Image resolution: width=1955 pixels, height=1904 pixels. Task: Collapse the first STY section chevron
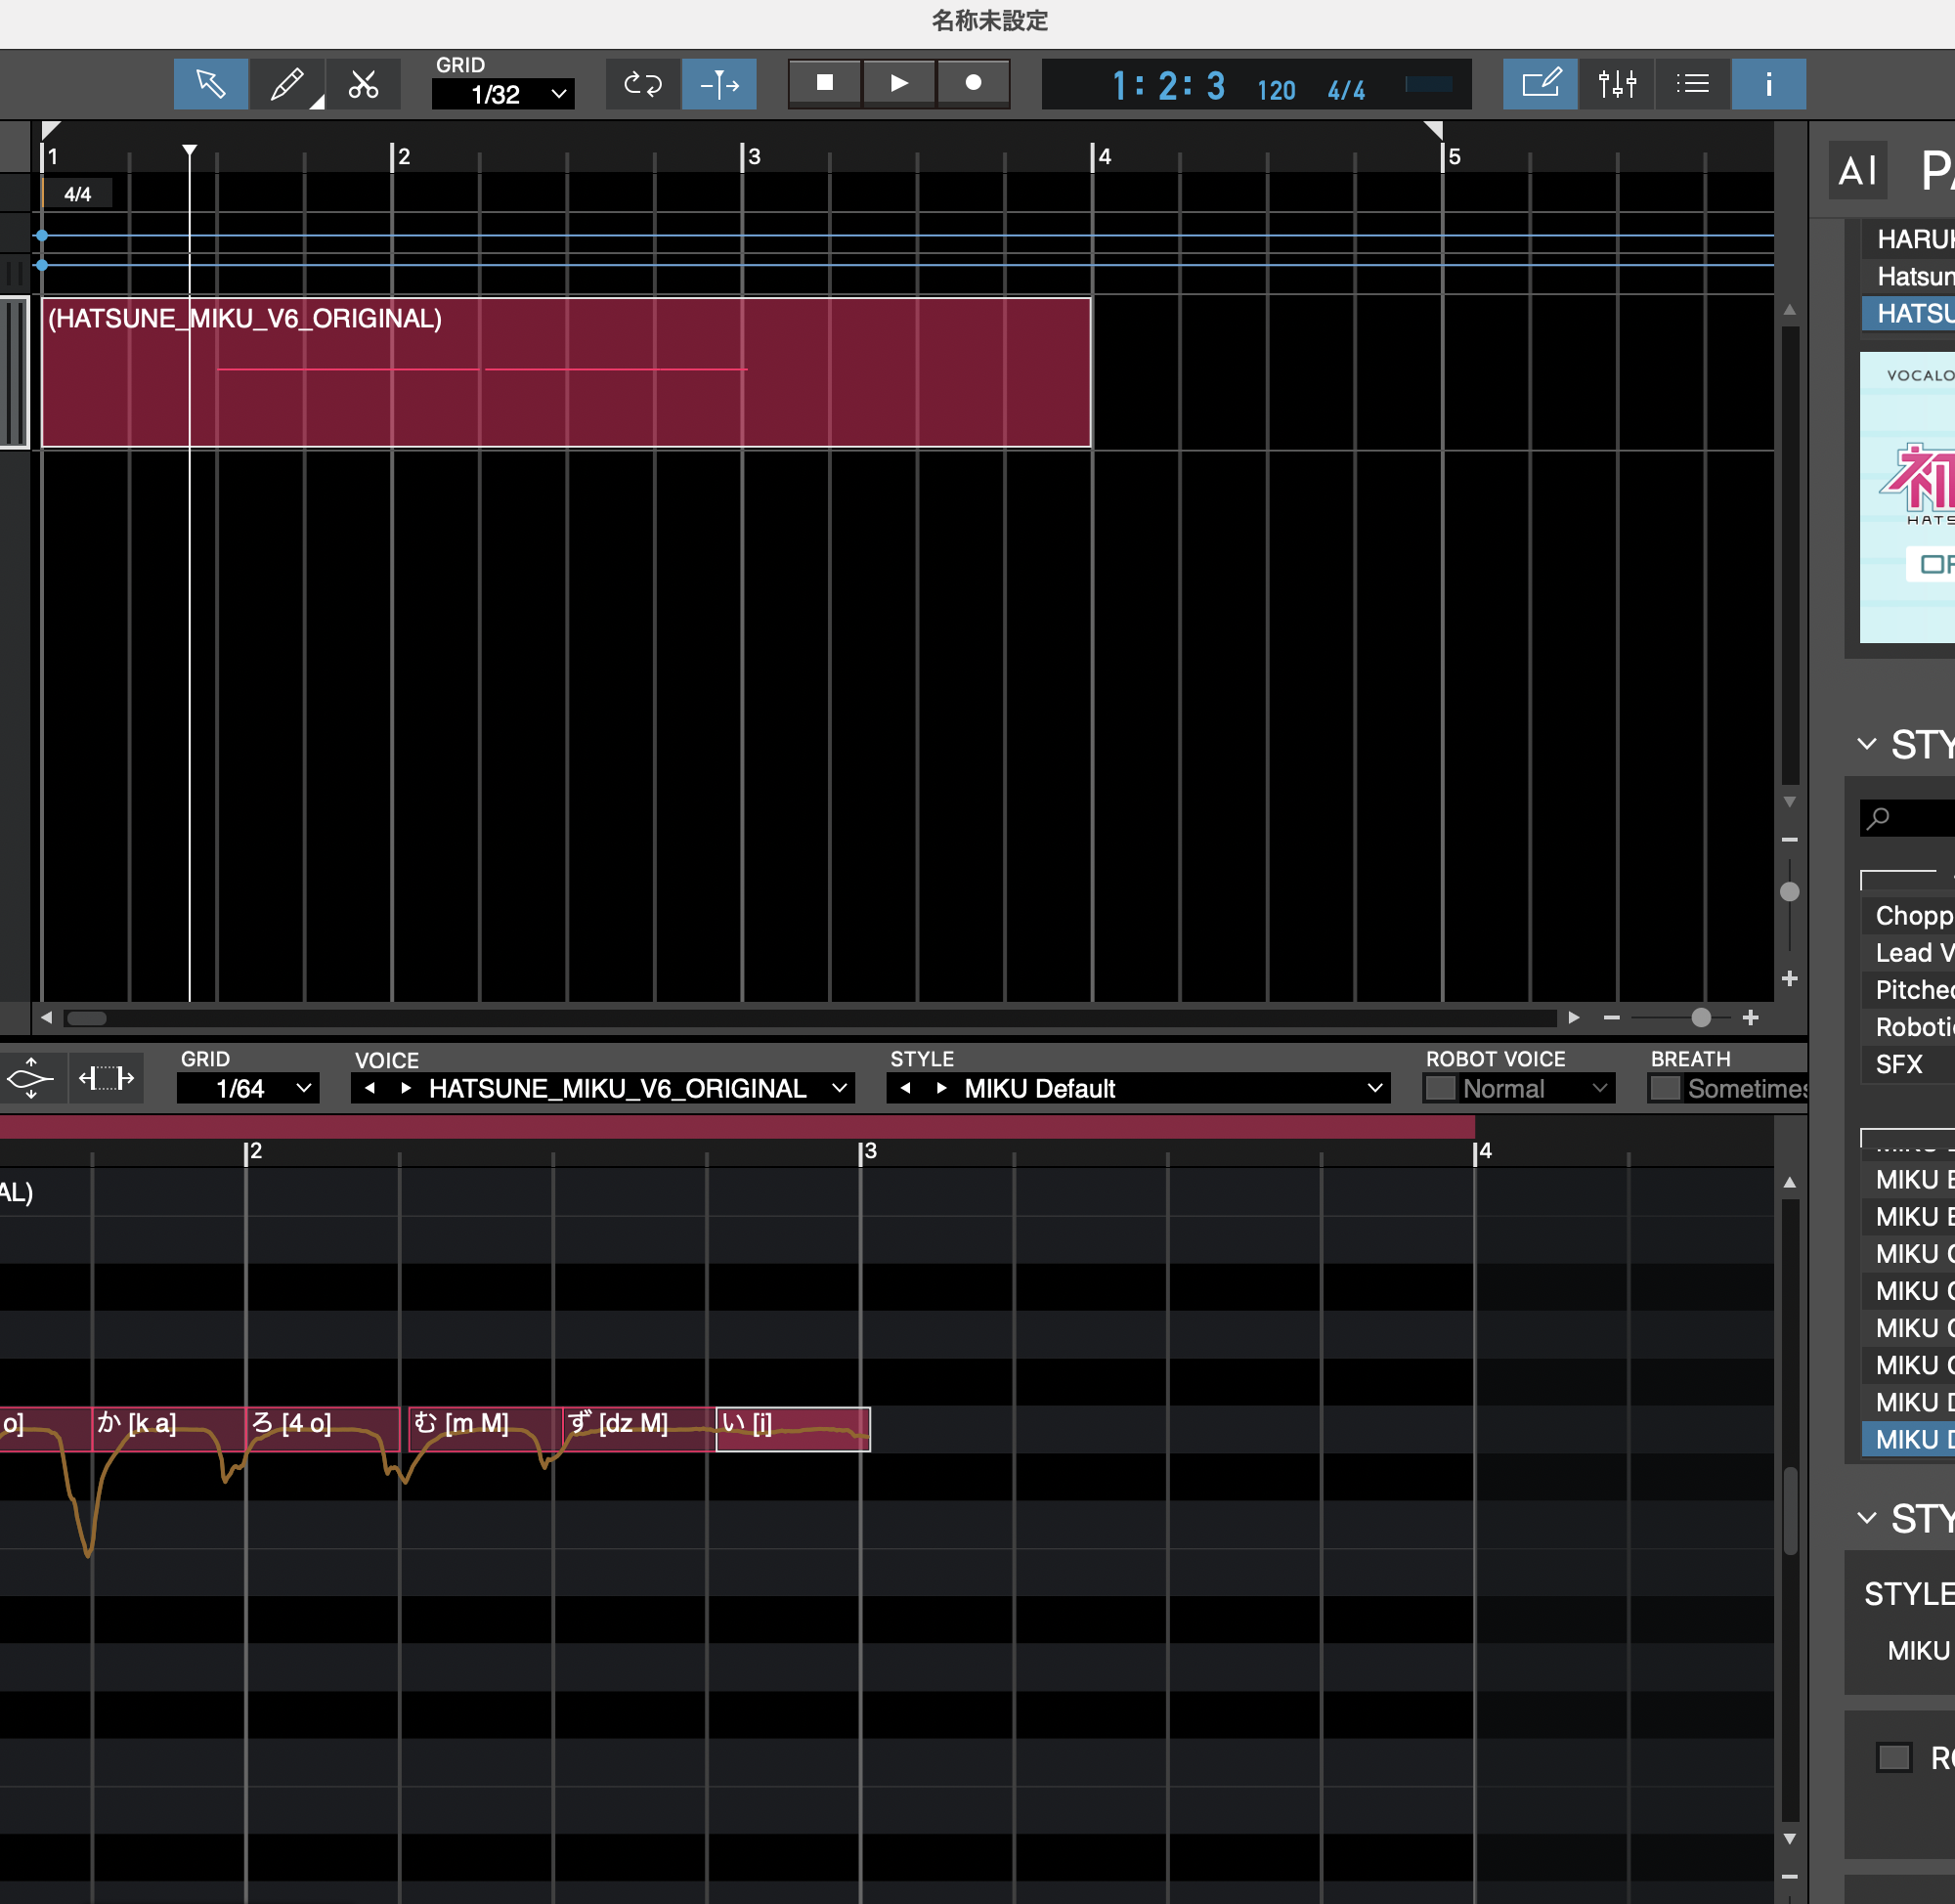coord(1867,744)
